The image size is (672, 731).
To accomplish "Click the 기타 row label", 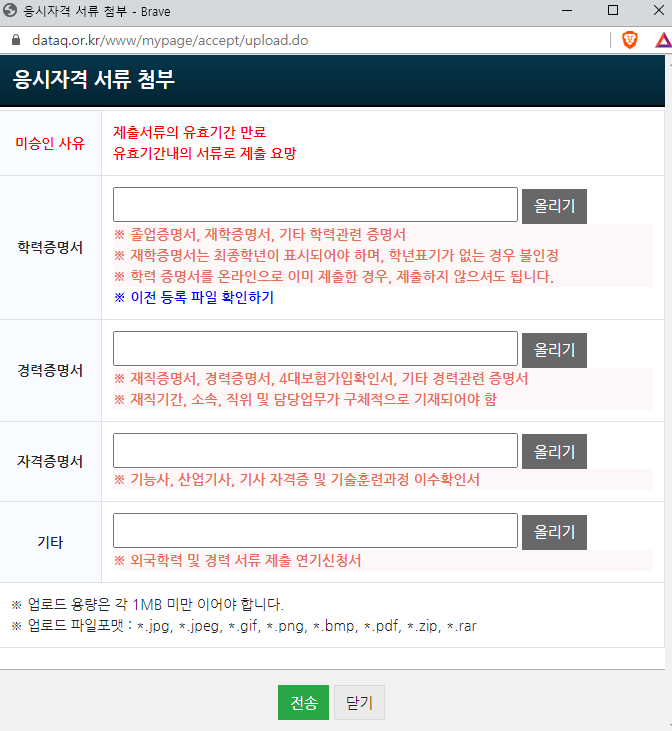I will point(50,542).
